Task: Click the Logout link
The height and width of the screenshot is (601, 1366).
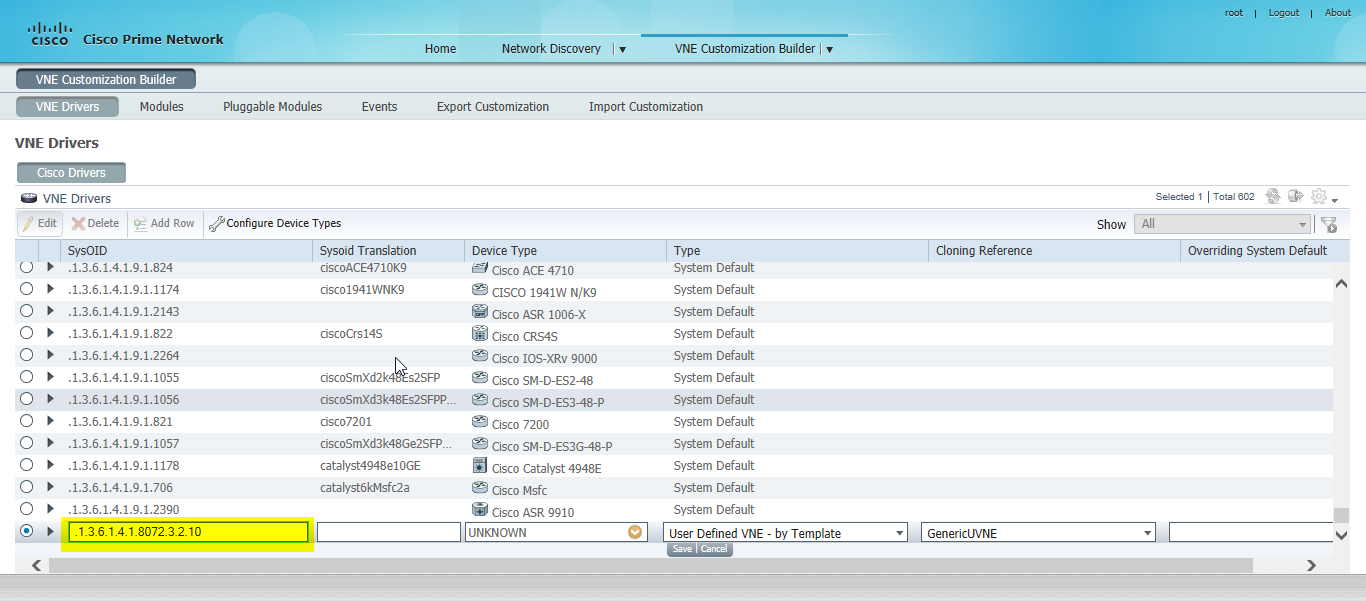Action: (1283, 12)
